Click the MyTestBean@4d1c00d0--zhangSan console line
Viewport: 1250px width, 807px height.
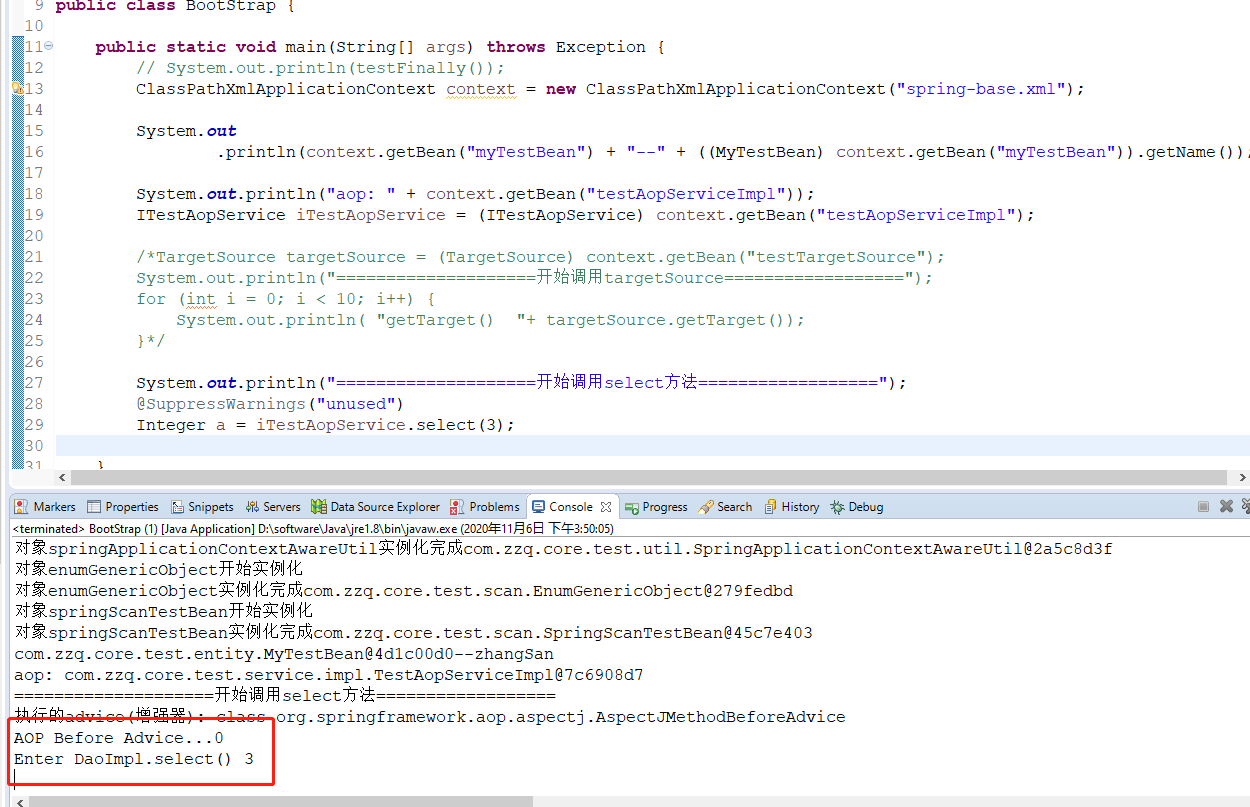283,654
